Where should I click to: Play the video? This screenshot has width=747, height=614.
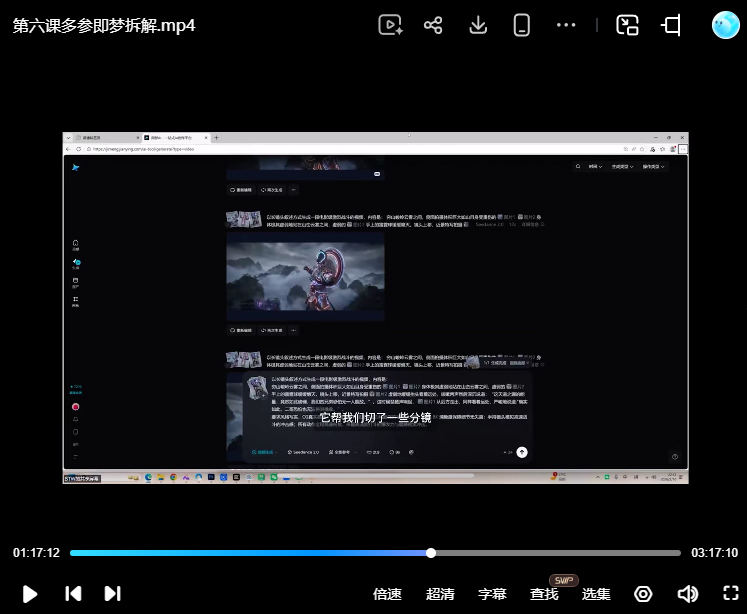30,594
